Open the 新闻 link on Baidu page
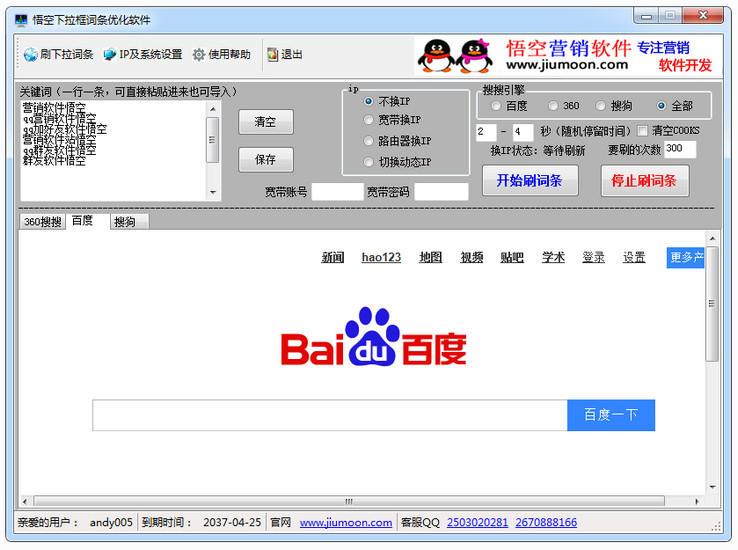 point(333,257)
